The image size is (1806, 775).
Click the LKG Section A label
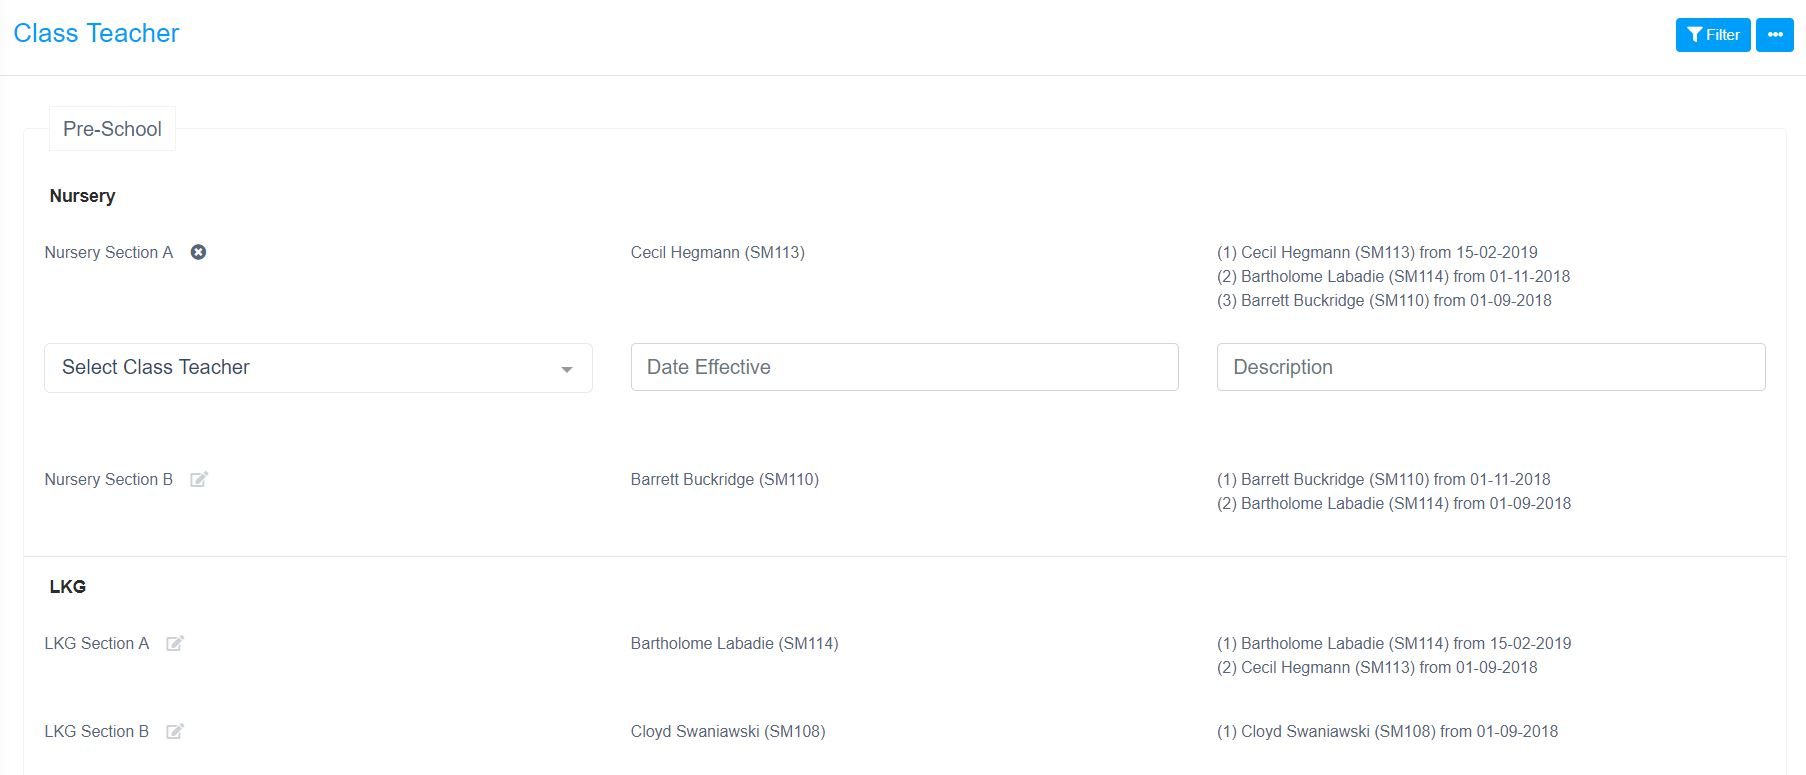pos(97,643)
